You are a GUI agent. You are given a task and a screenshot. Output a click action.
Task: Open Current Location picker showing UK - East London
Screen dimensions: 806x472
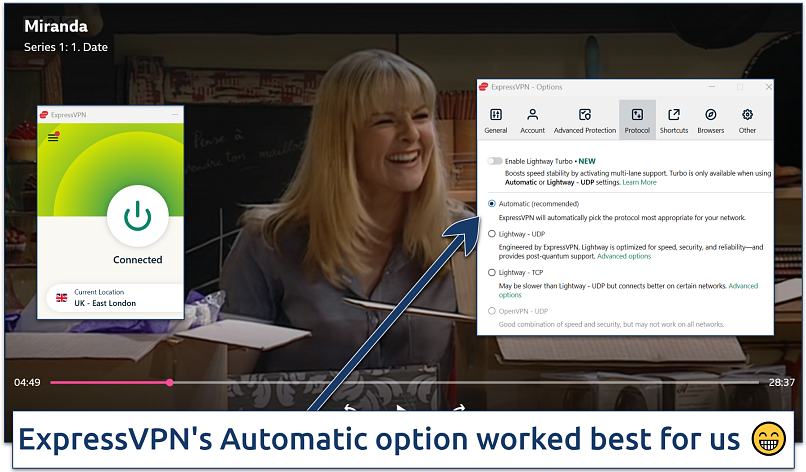click(110, 297)
